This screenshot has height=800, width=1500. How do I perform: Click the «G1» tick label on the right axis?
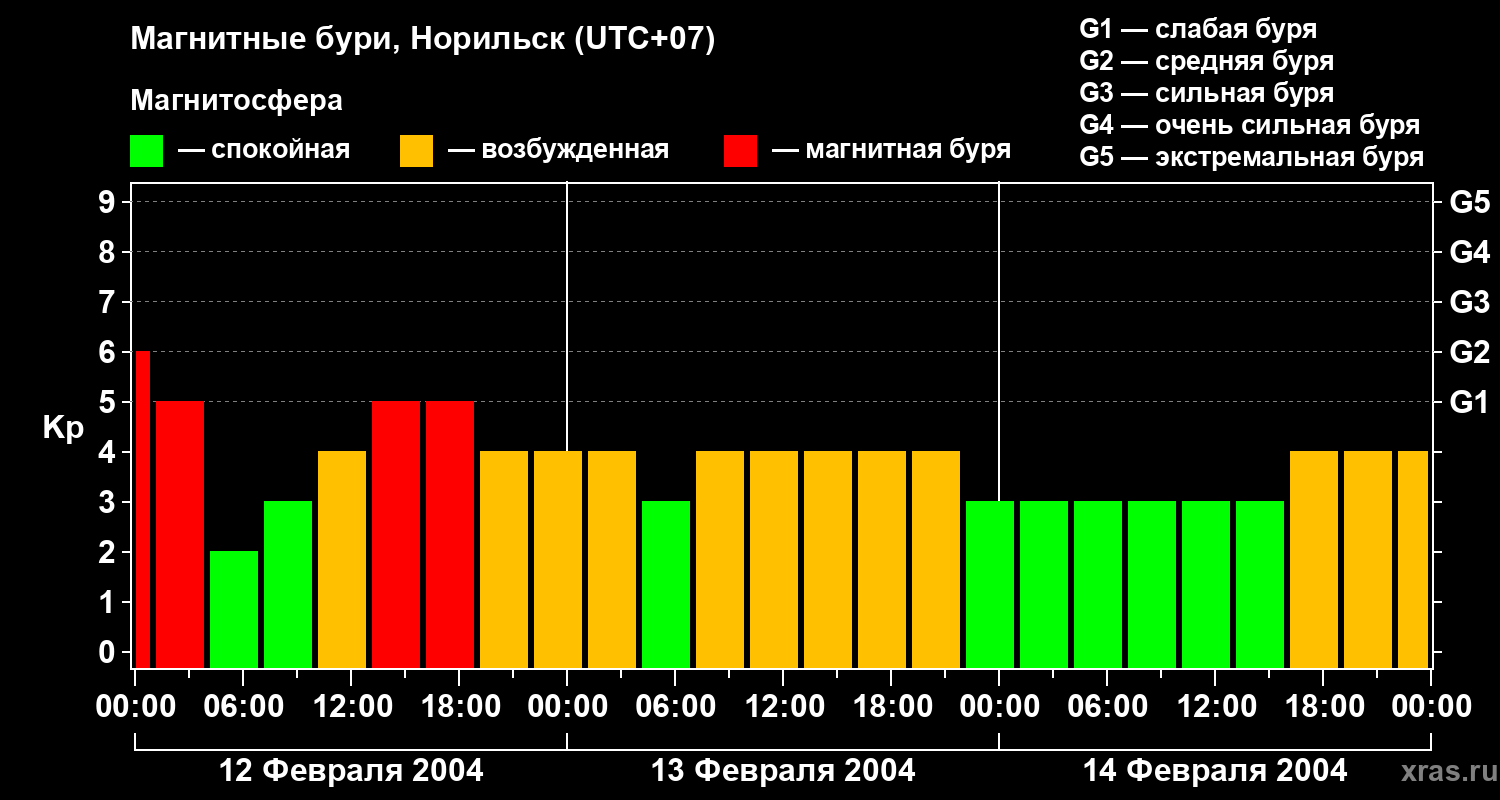tap(1469, 402)
